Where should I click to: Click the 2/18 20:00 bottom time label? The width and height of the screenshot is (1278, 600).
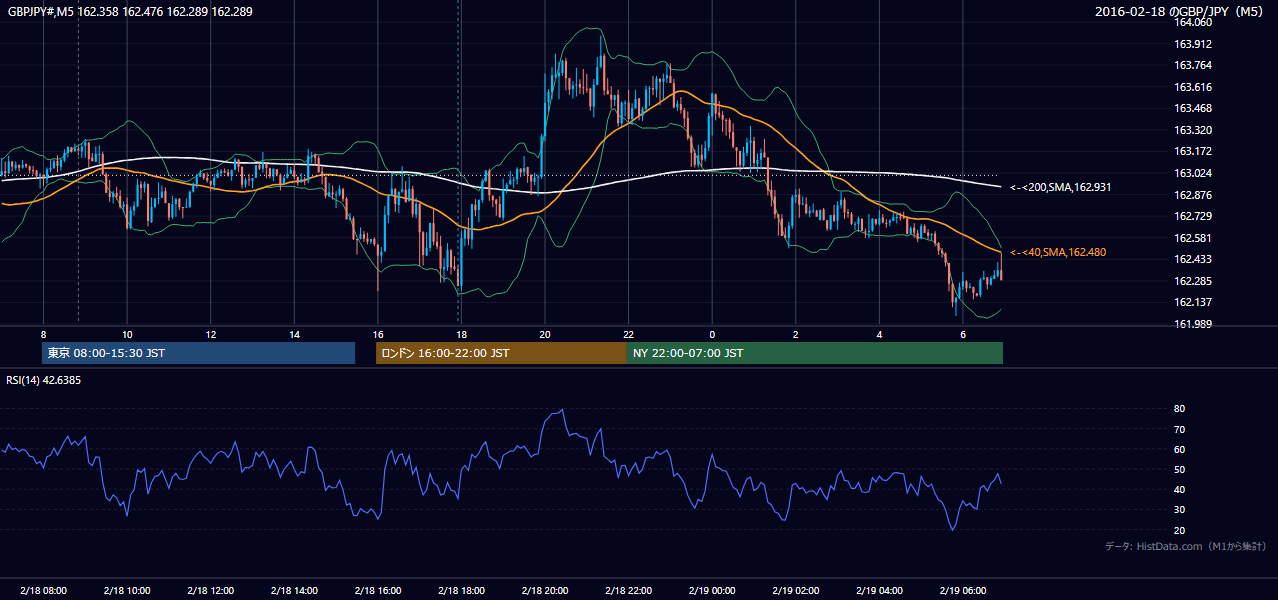(x=545, y=591)
